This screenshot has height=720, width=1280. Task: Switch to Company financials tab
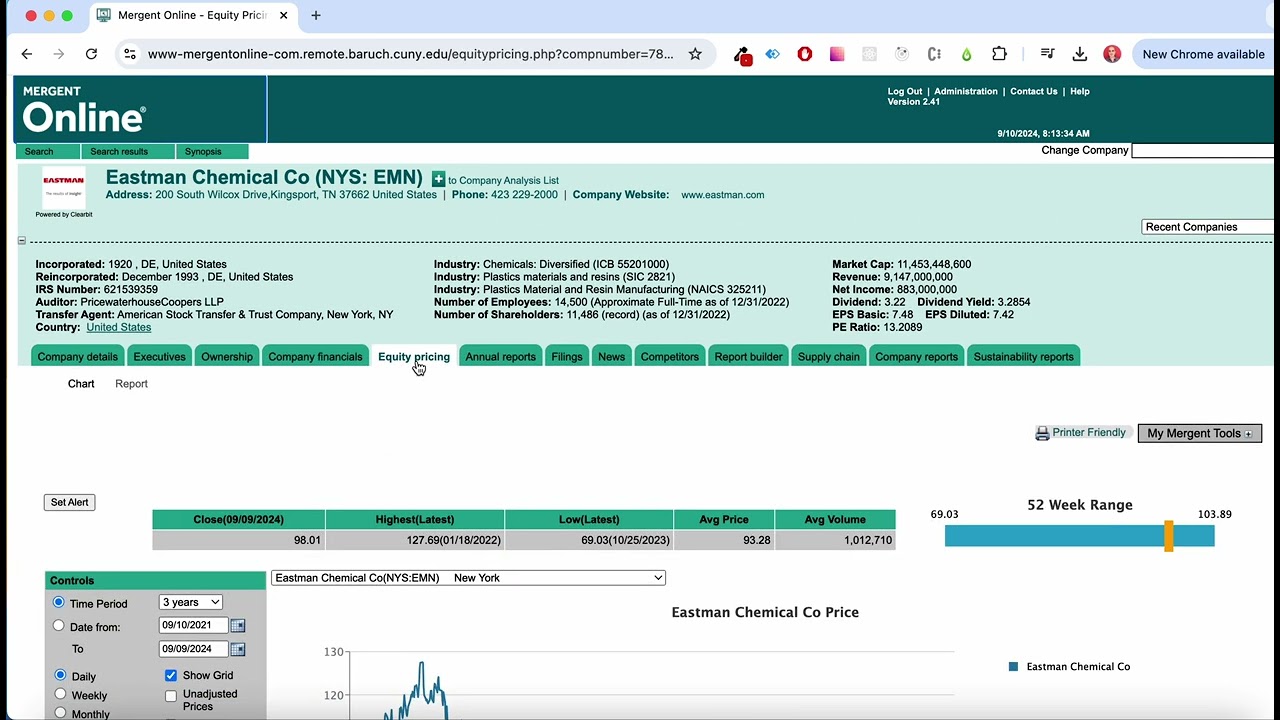tap(315, 356)
